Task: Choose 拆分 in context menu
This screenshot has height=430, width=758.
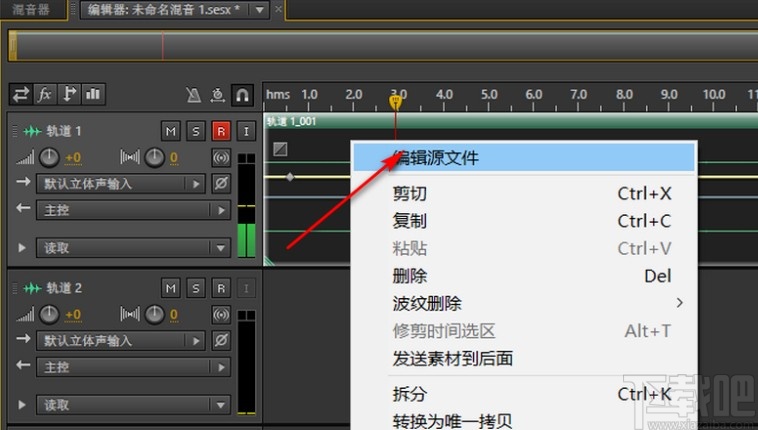Action: tap(525, 394)
